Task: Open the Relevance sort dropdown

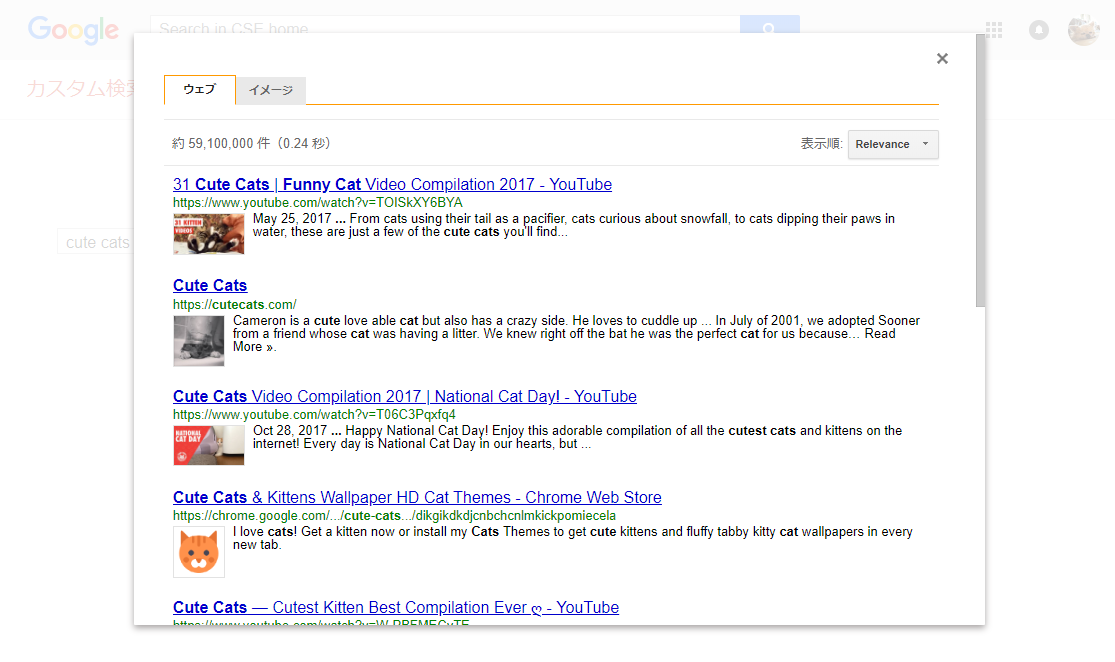Action: point(893,144)
